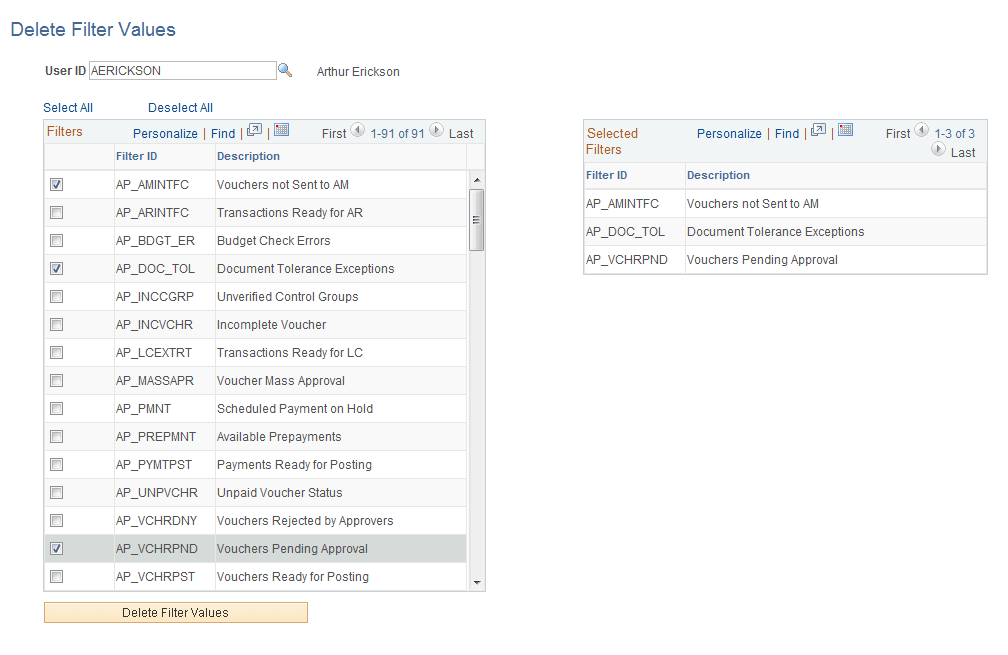Click inside the User ID input field
Screen dimensions: 1008x655
click(180, 70)
